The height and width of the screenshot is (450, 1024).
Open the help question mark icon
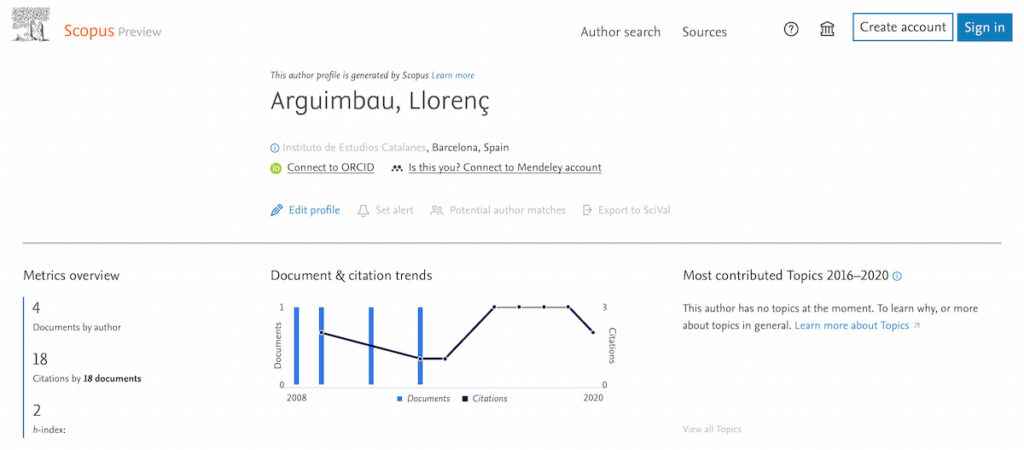click(791, 29)
